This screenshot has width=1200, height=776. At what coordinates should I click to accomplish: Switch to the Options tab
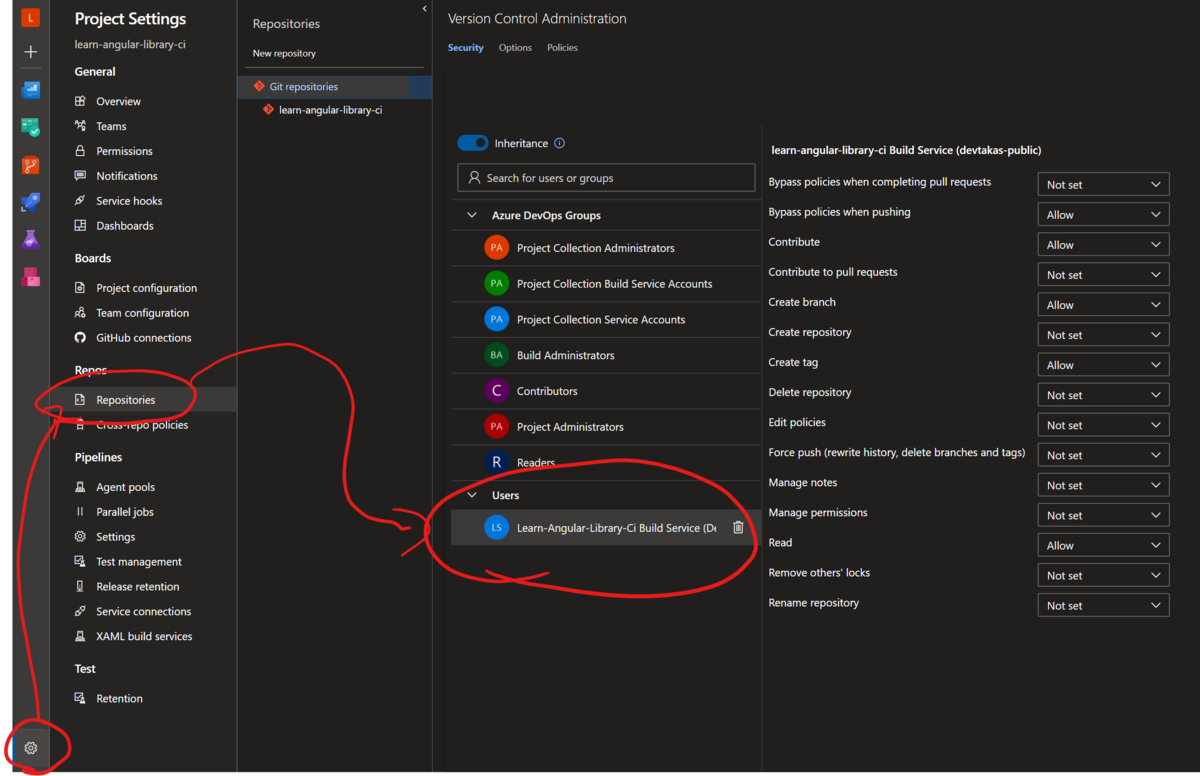(x=515, y=47)
